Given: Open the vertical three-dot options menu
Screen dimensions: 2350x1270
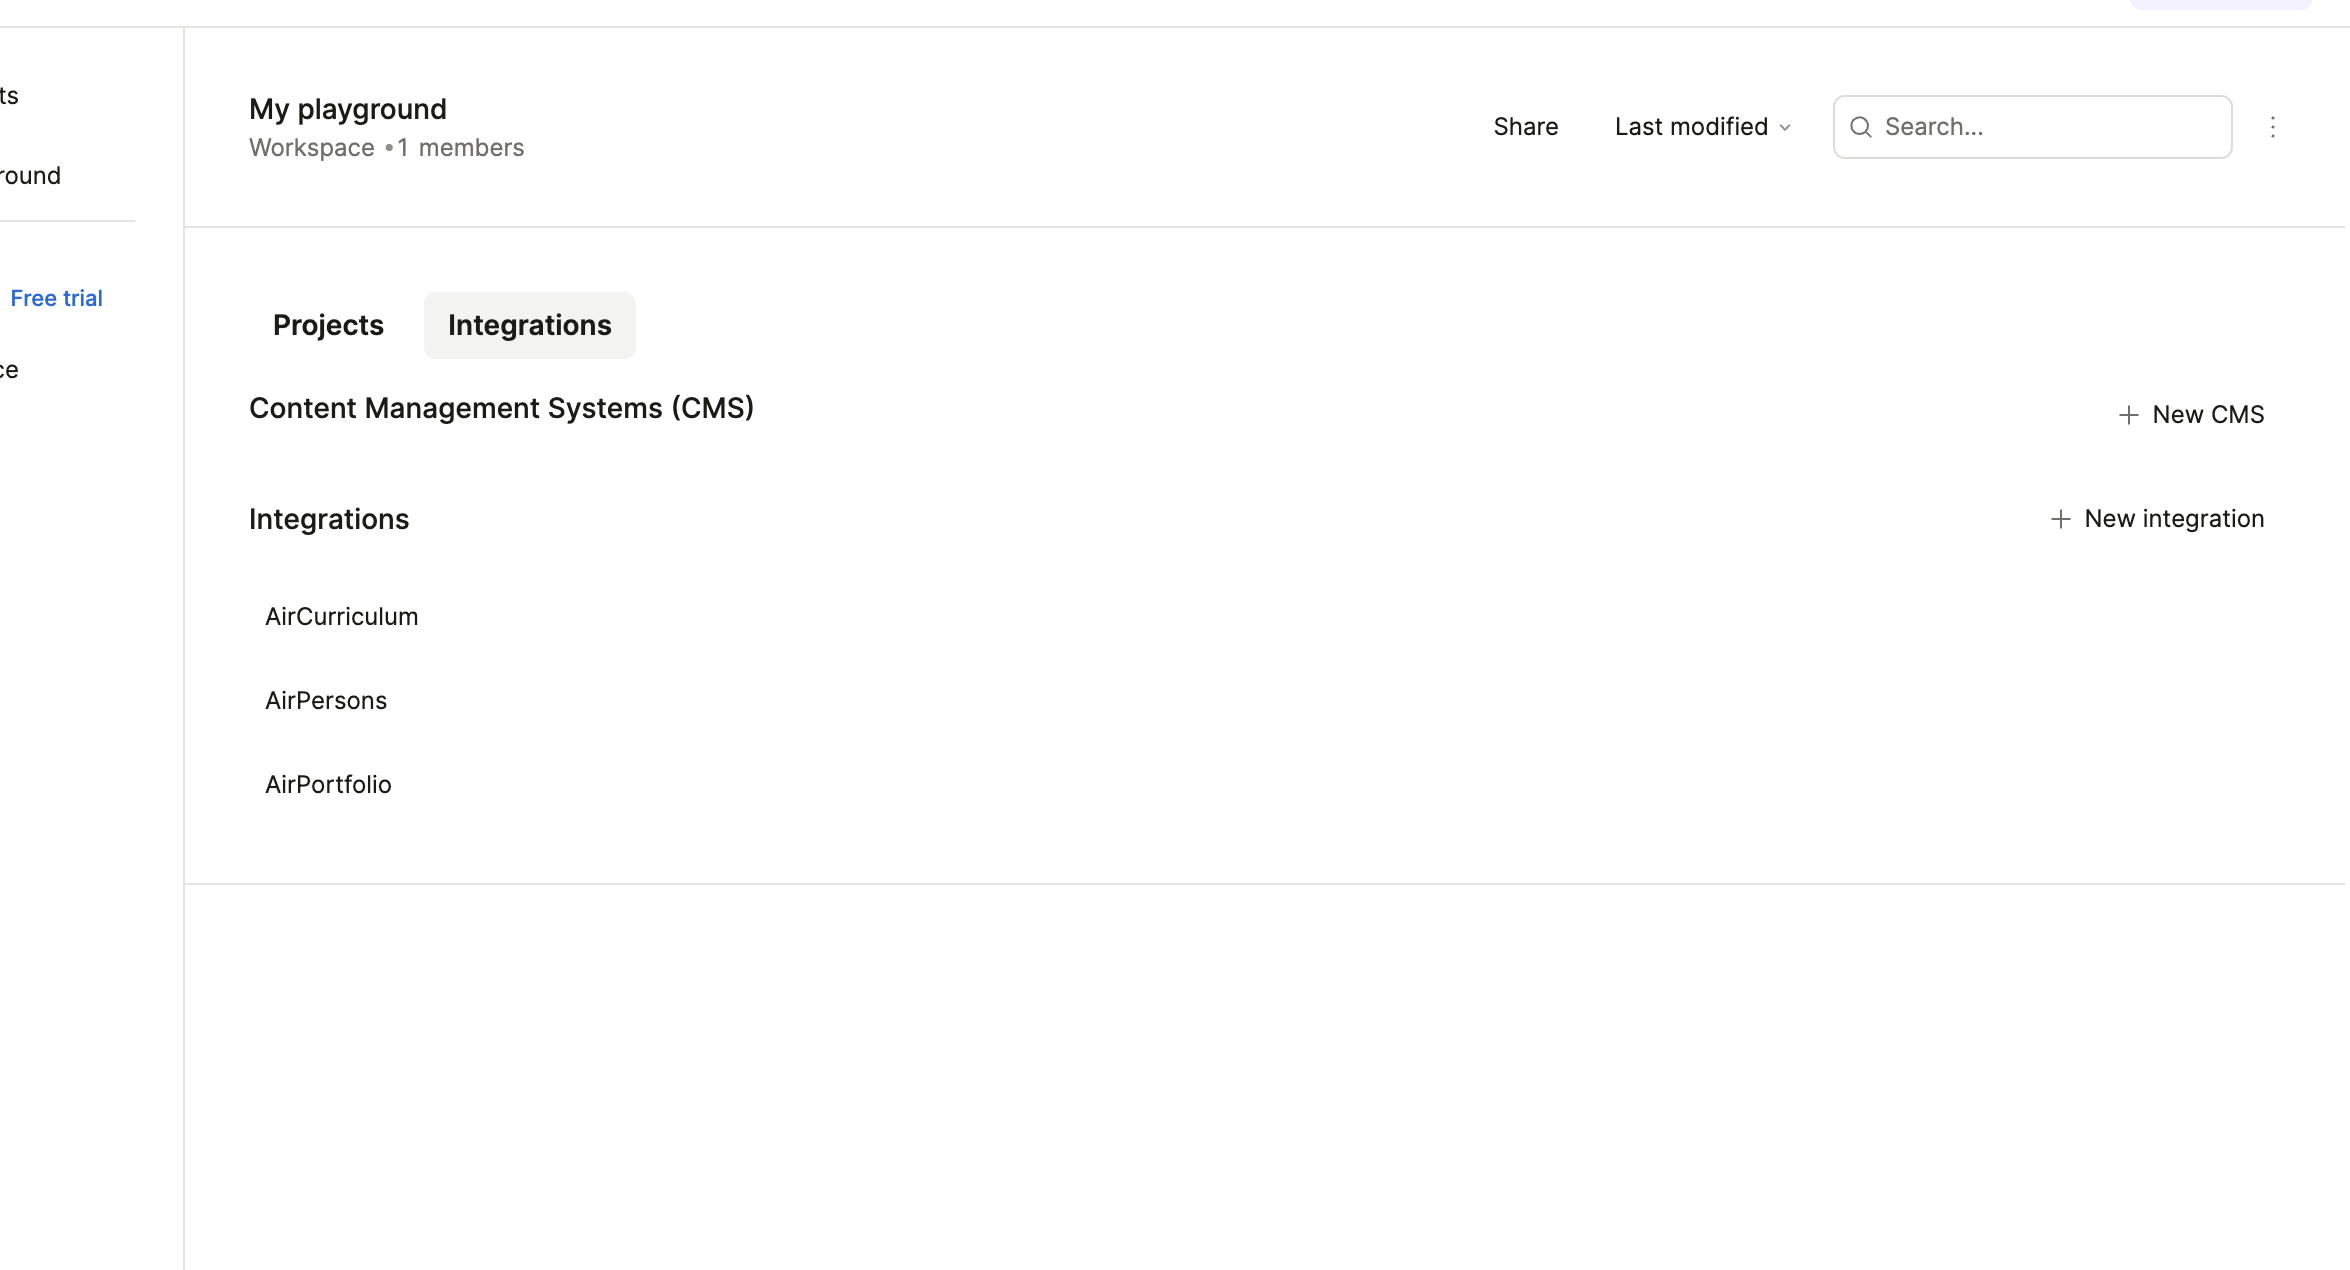Looking at the screenshot, I should [2272, 127].
